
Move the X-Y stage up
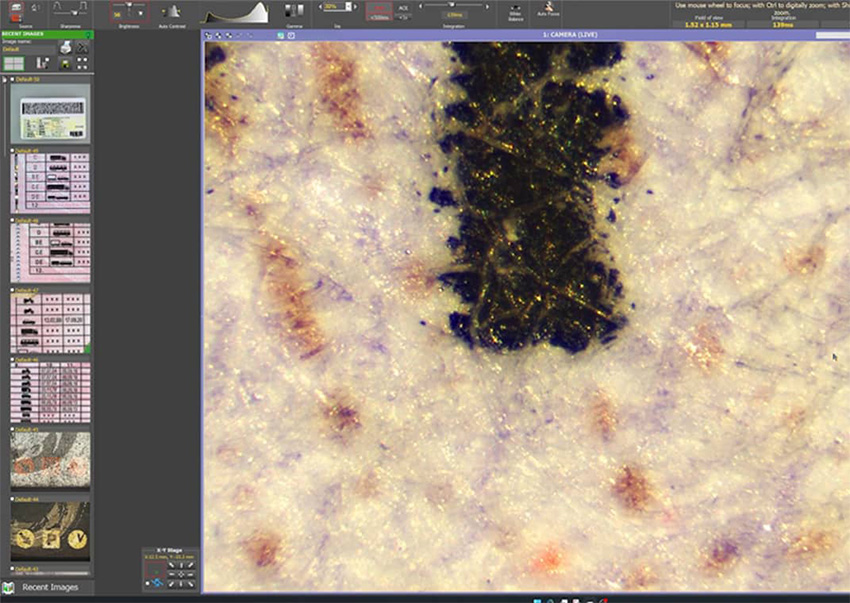point(181,565)
